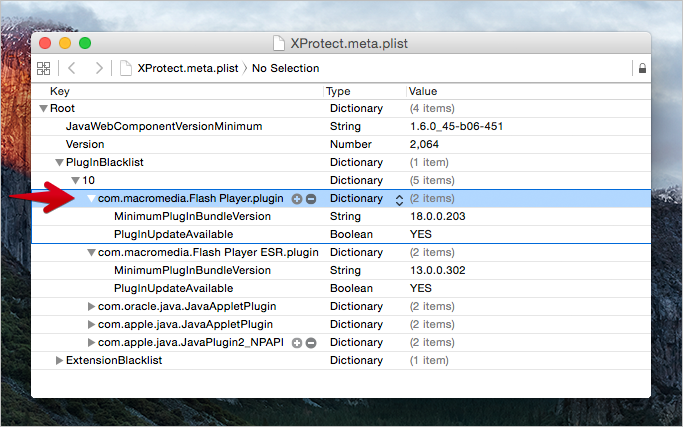Click XProtect.meta.plist in the jump bar
Screen dimensions: 683x427
188,68
